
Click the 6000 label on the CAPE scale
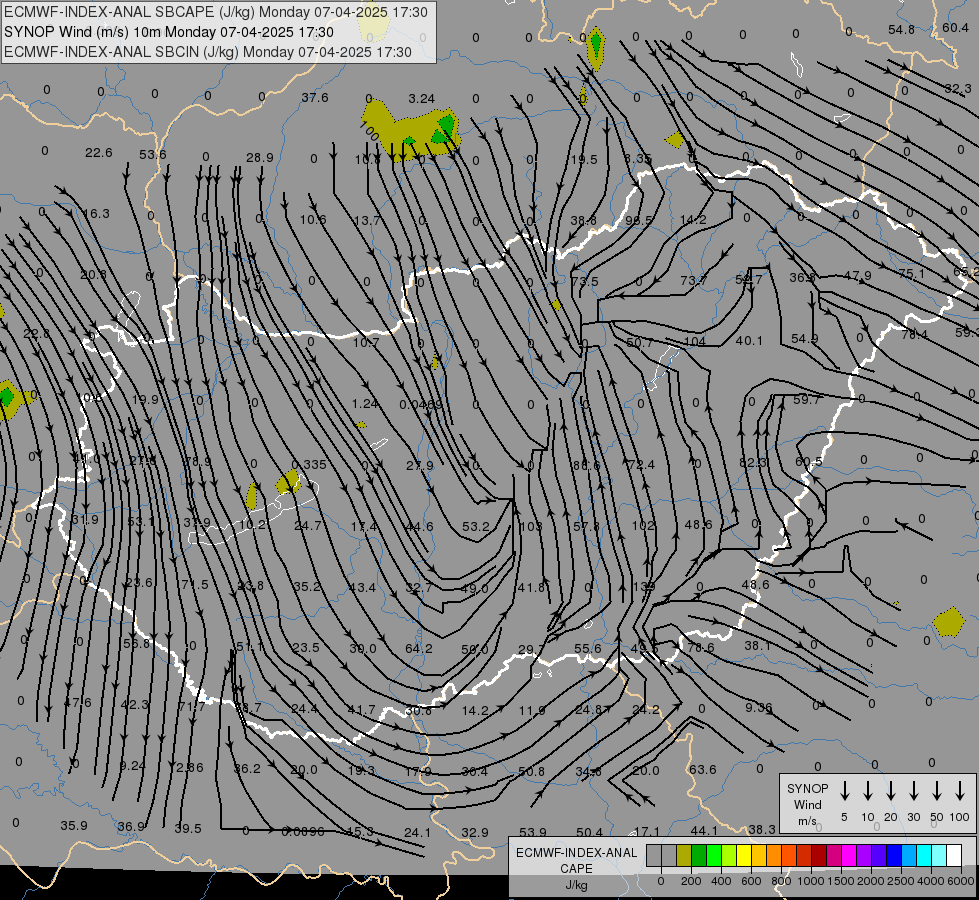(x=961, y=881)
